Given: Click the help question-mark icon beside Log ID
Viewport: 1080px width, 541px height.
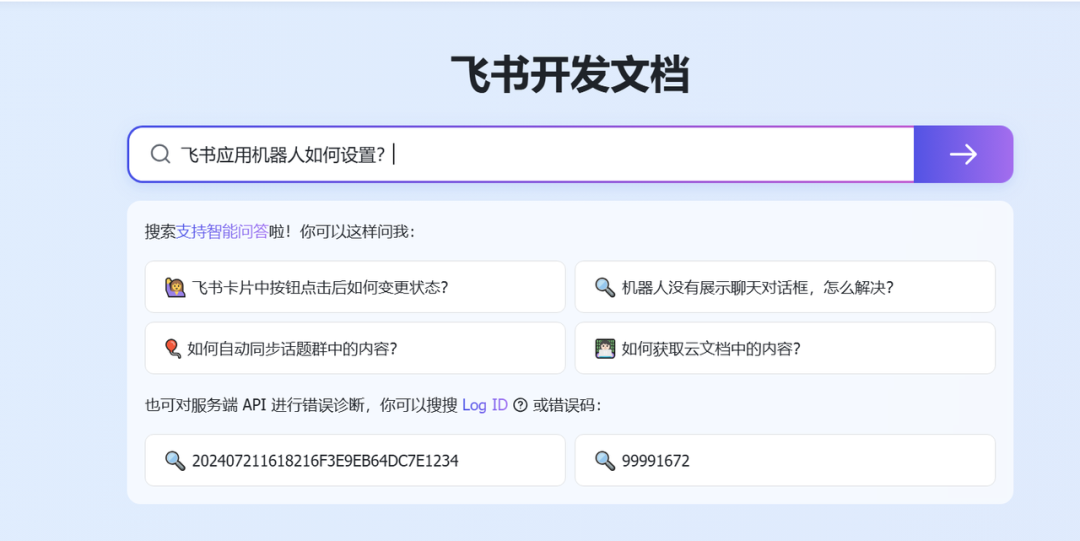Looking at the screenshot, I should tap(521, 405).
